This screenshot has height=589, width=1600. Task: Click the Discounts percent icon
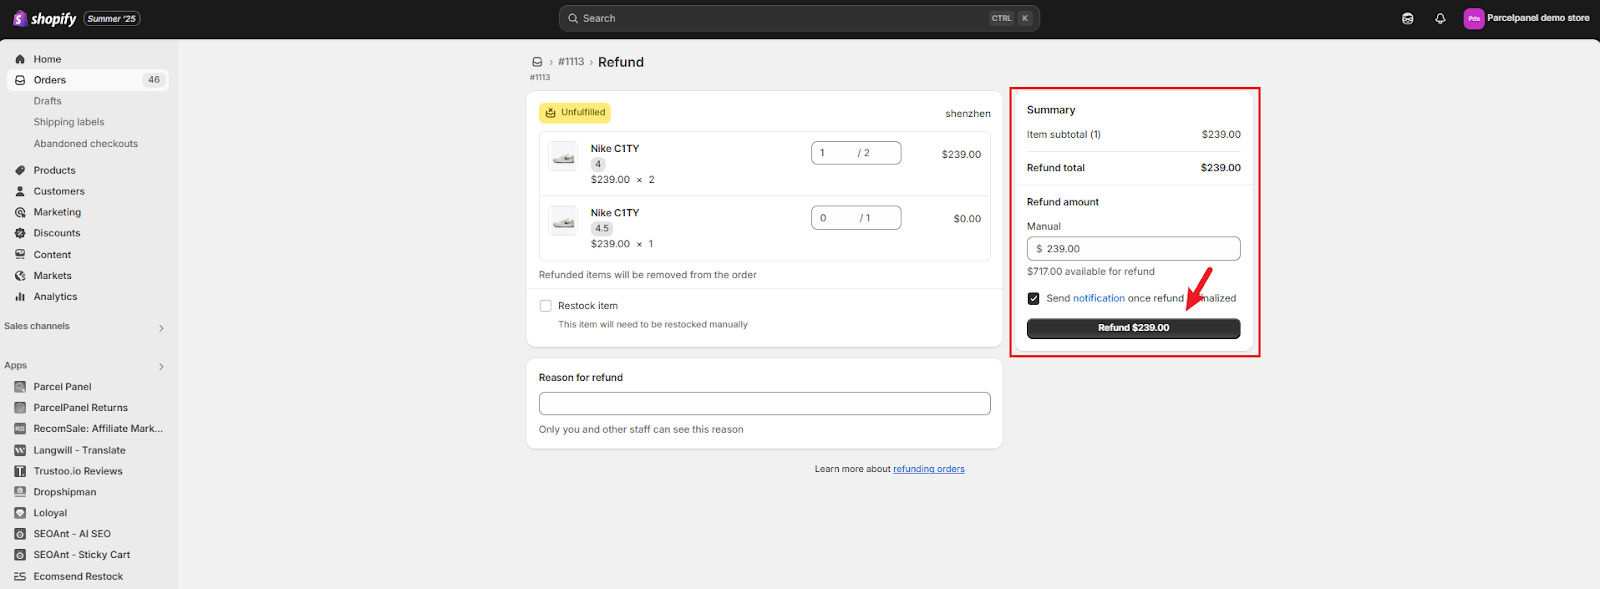(20, 233)
